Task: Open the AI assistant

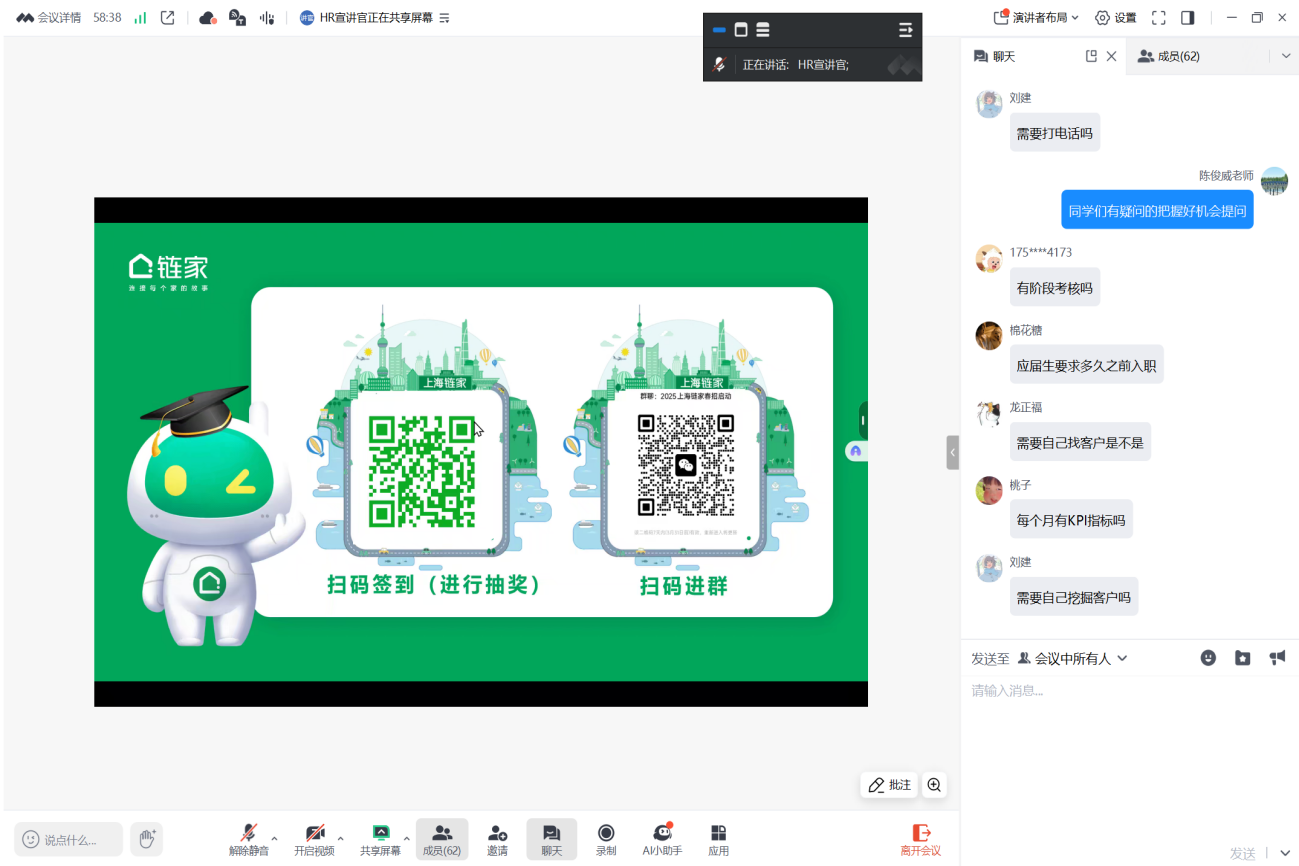Action: [x=661, y=838]
